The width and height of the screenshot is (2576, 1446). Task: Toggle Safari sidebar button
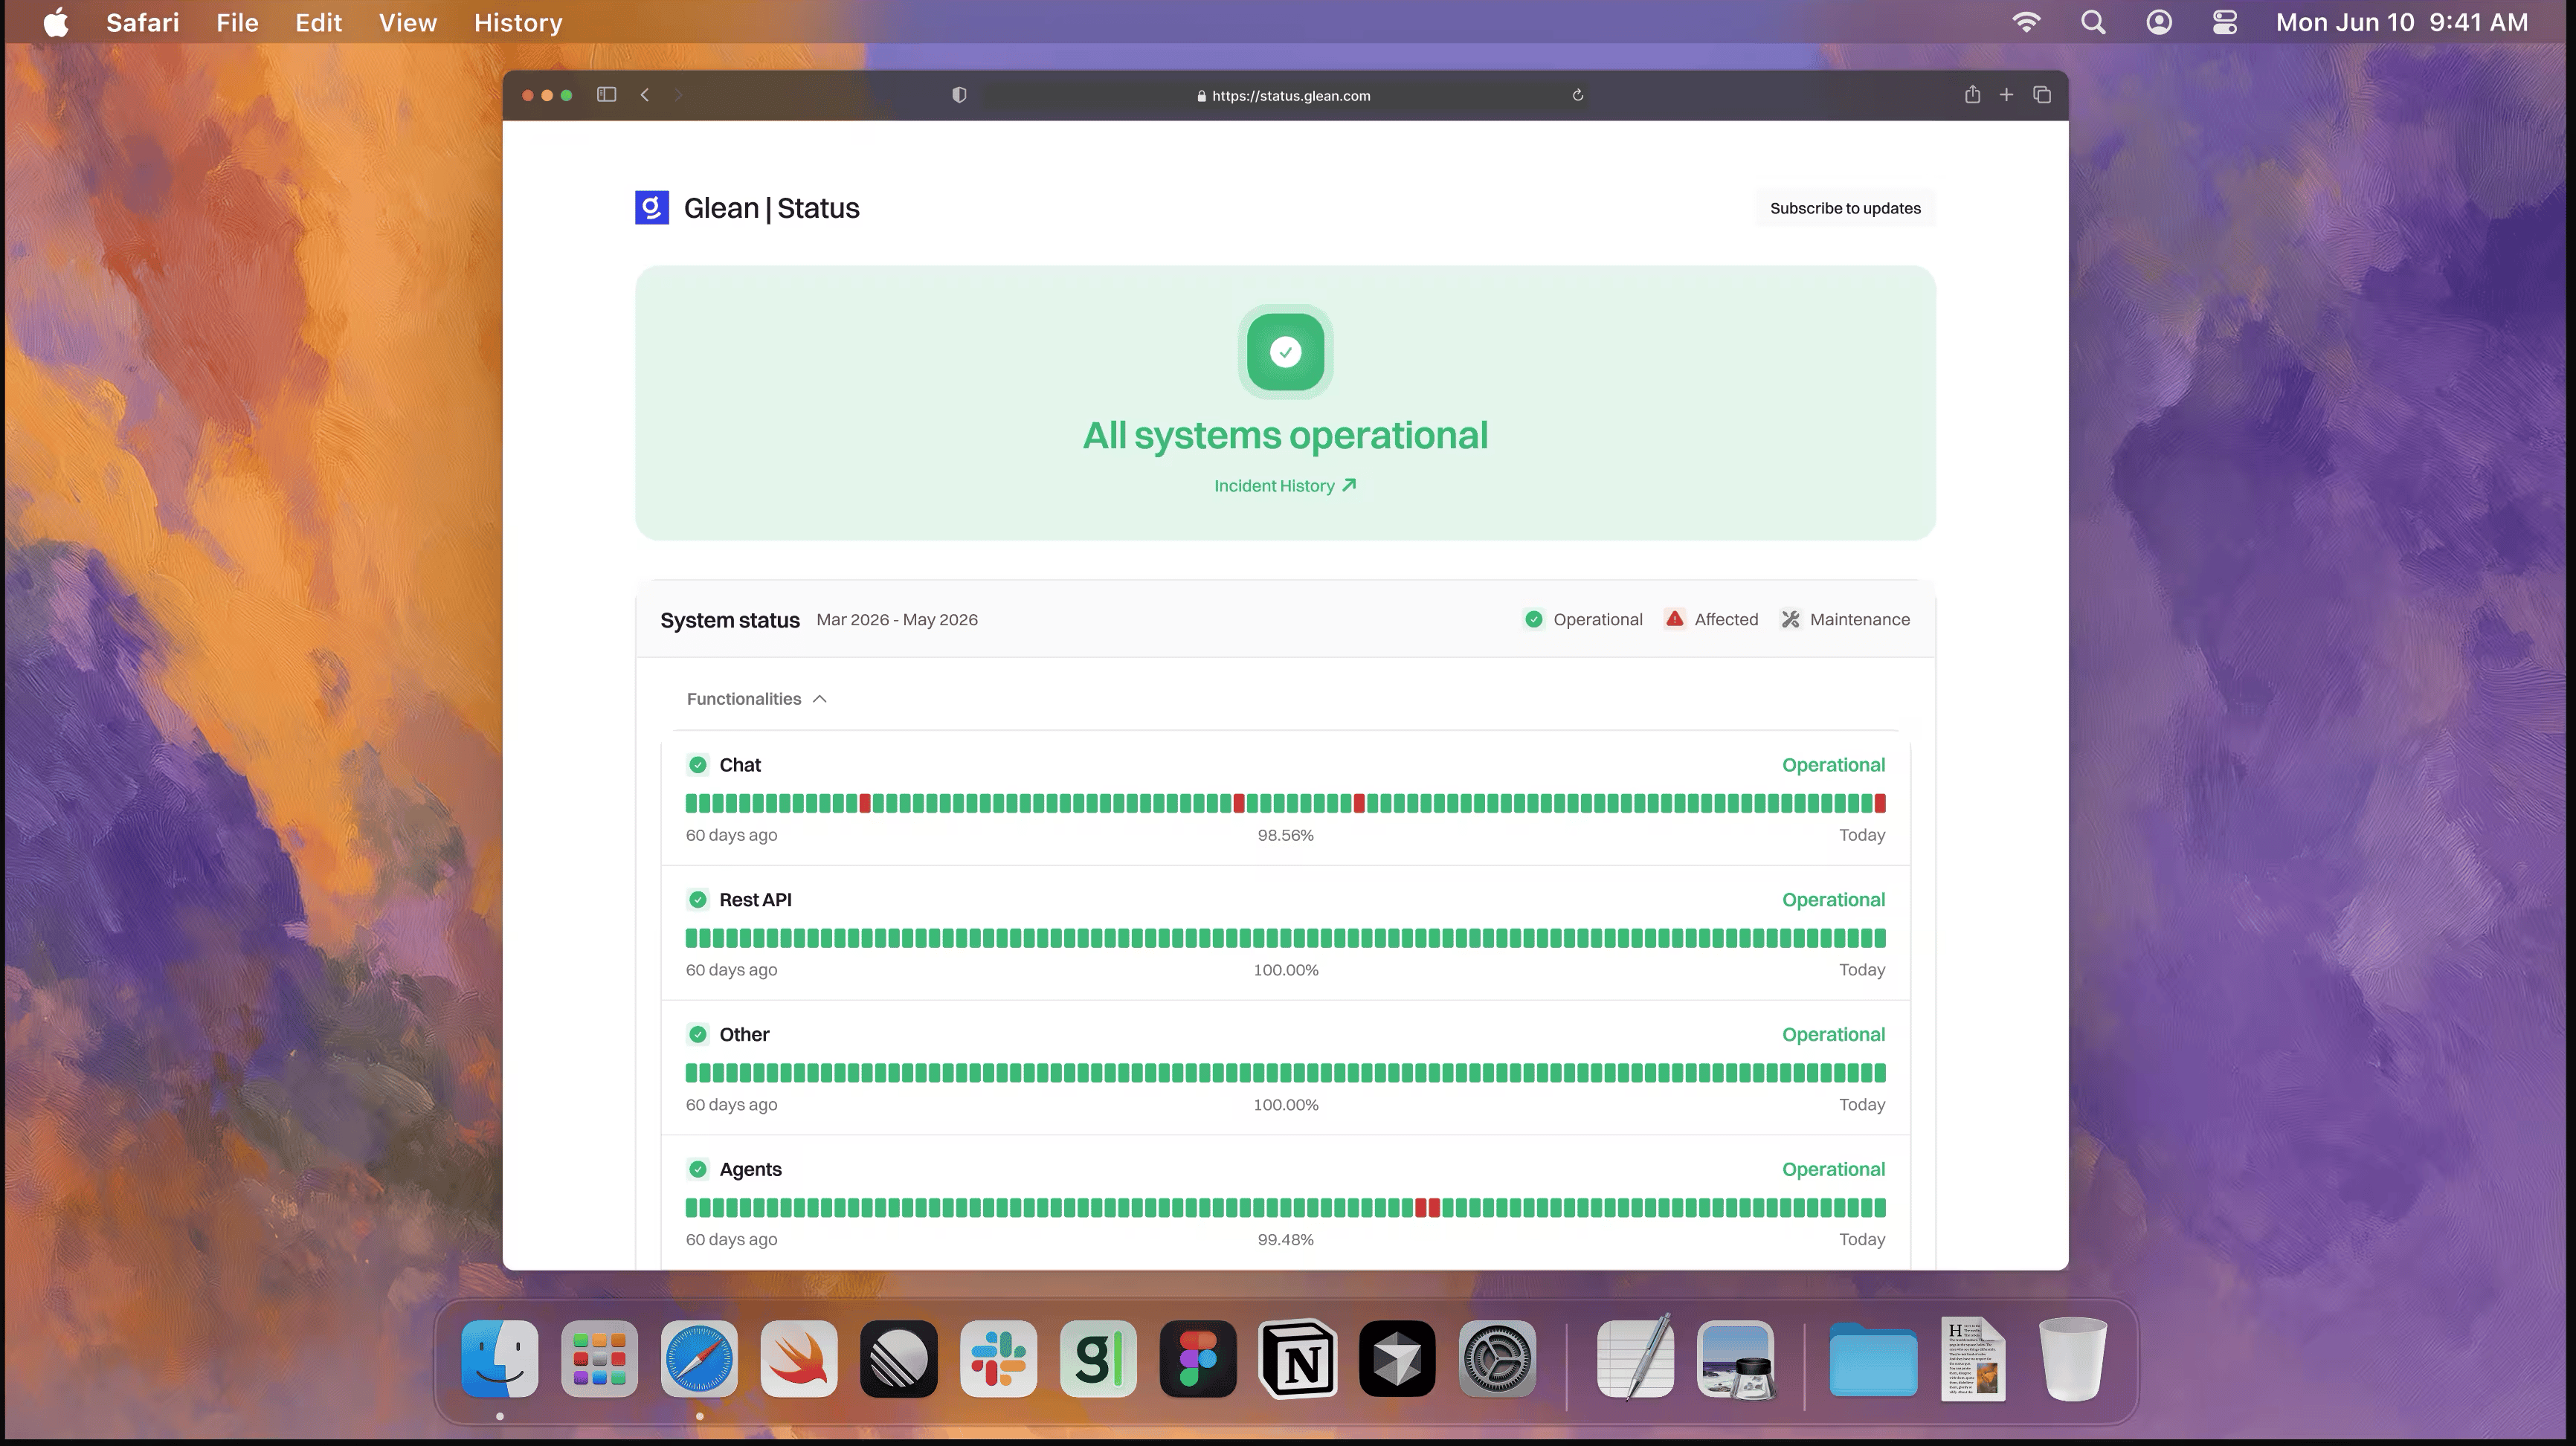606,95
